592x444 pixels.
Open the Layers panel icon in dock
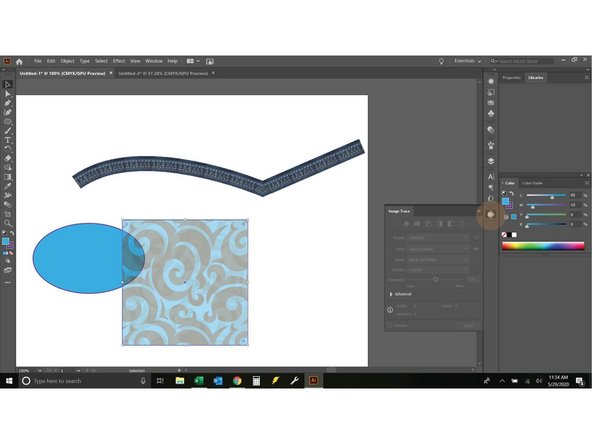pyautogui.click(x=490, y=161)
